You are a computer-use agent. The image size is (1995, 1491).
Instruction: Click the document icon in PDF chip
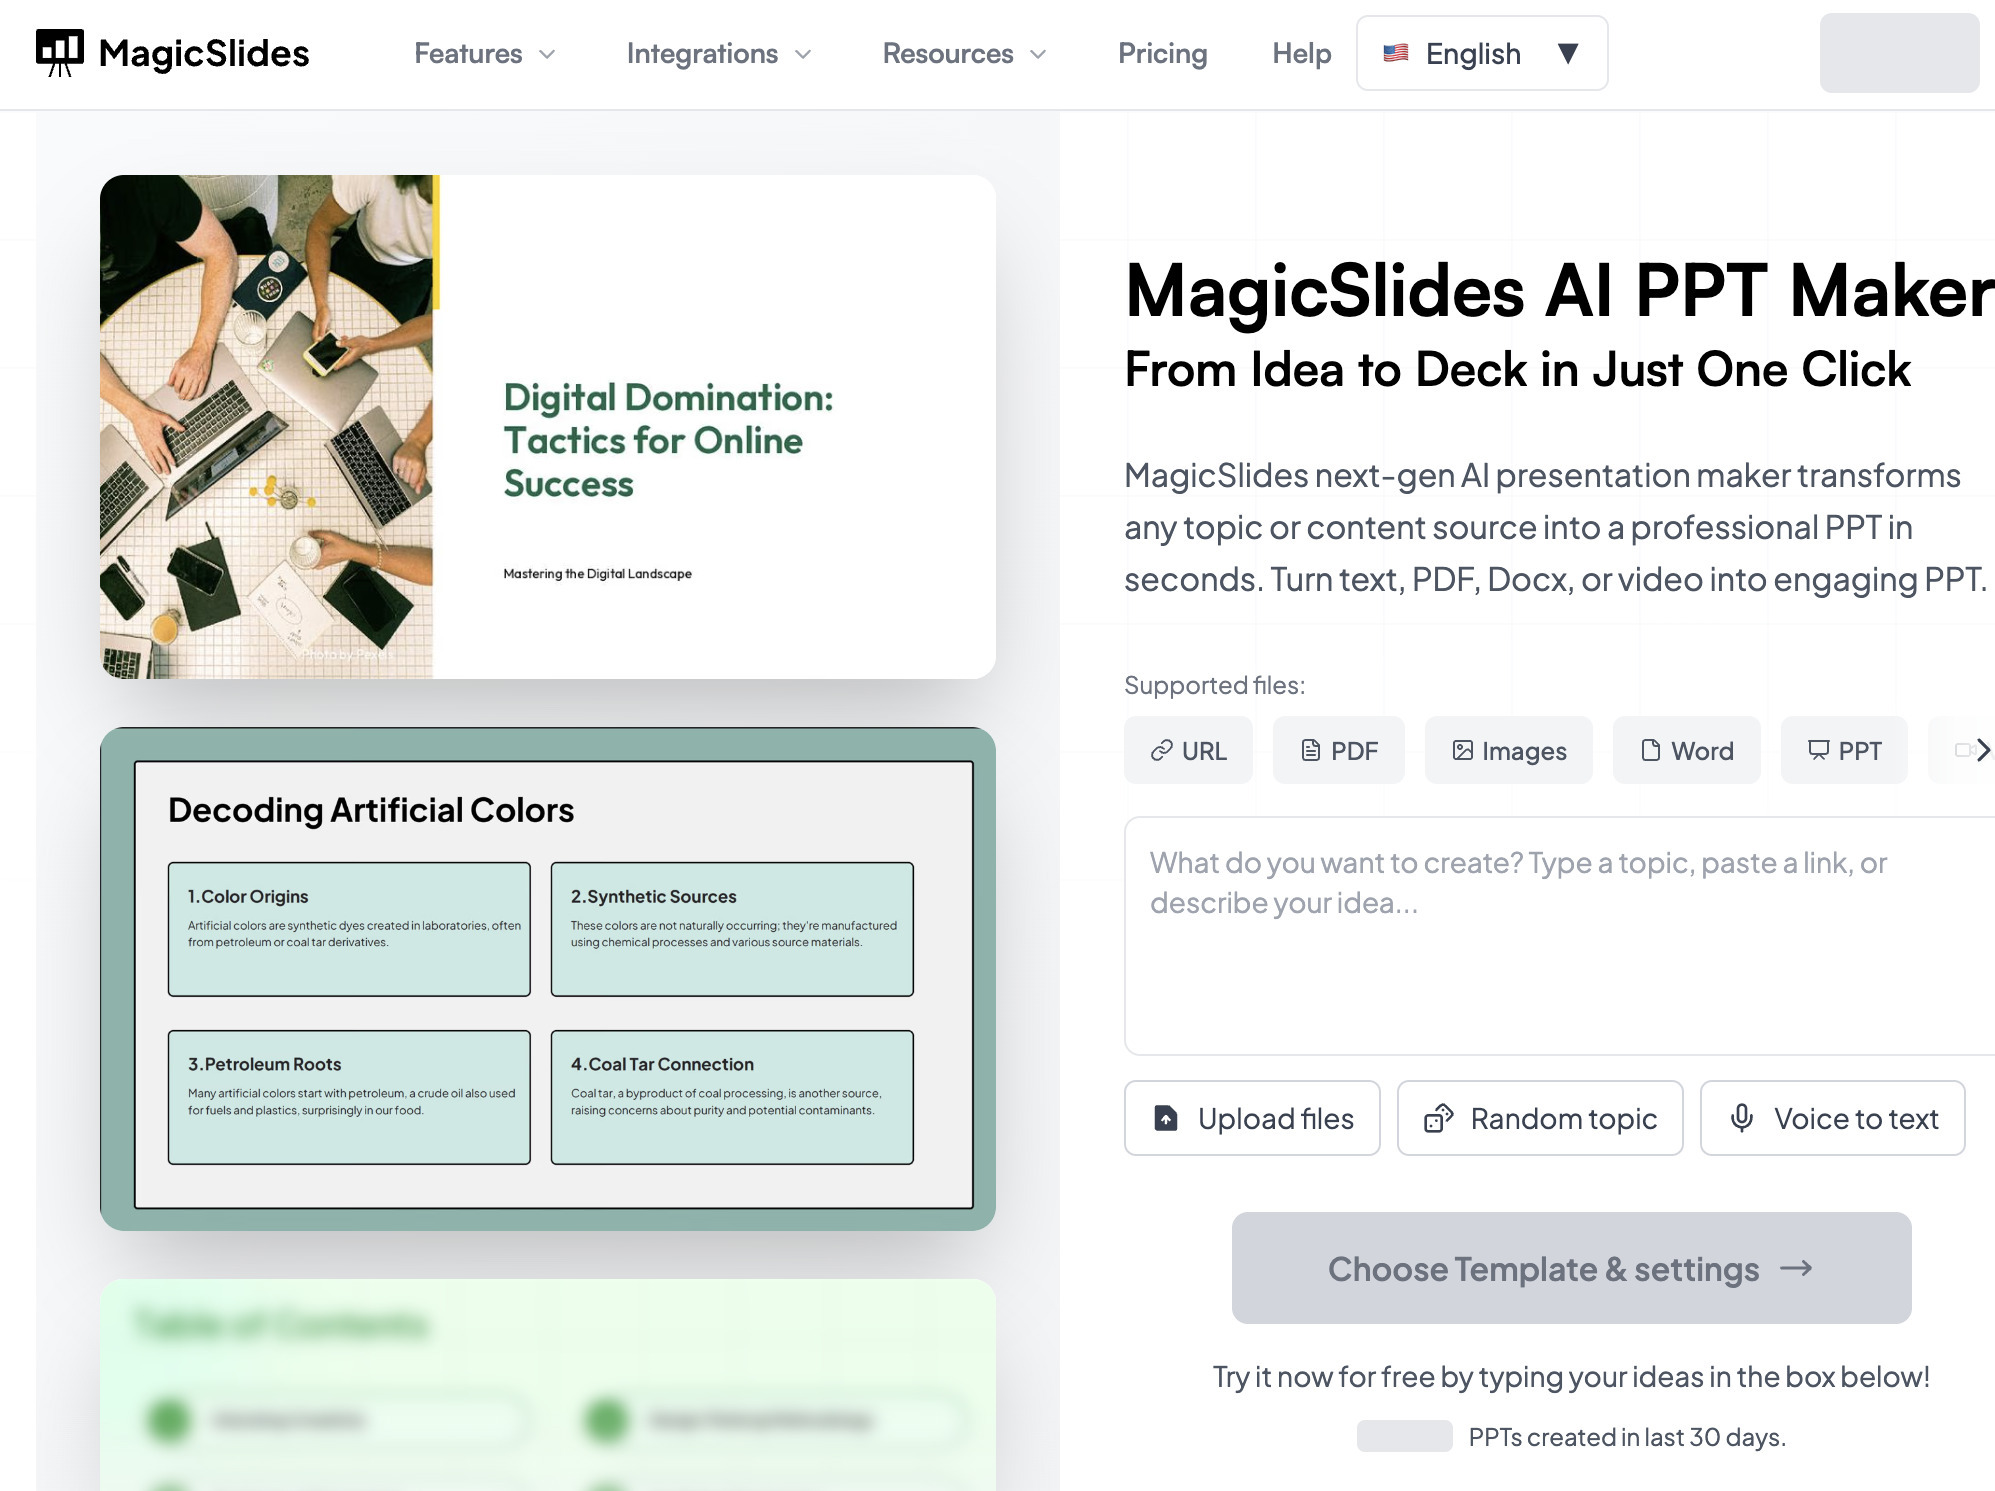[x=1310, y=751]
